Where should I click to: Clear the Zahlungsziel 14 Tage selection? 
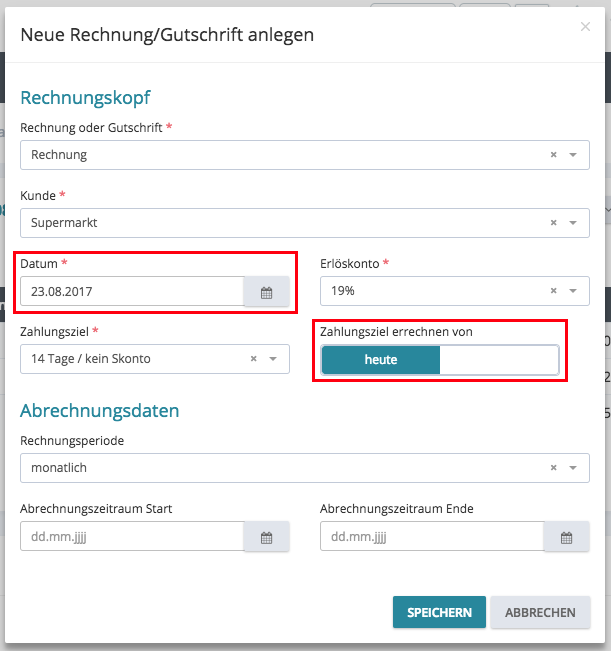[253, 359]
